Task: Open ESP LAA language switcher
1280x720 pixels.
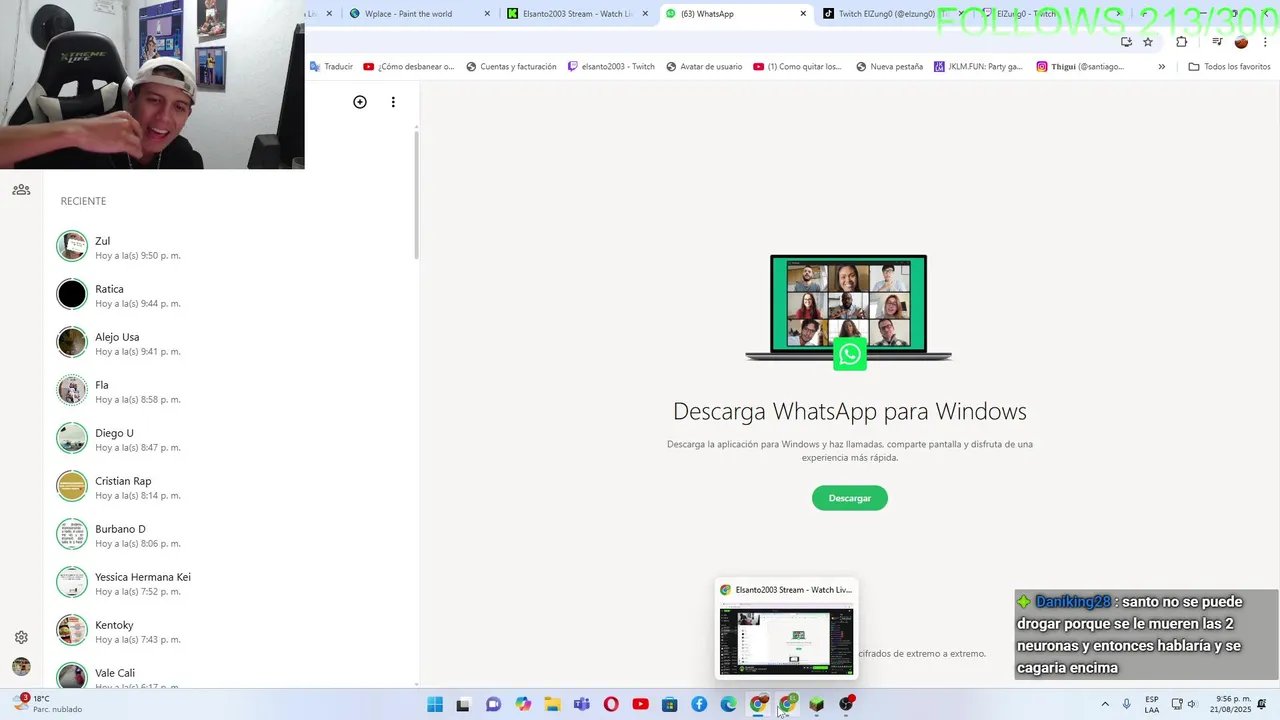Action: coord(1152,704)
